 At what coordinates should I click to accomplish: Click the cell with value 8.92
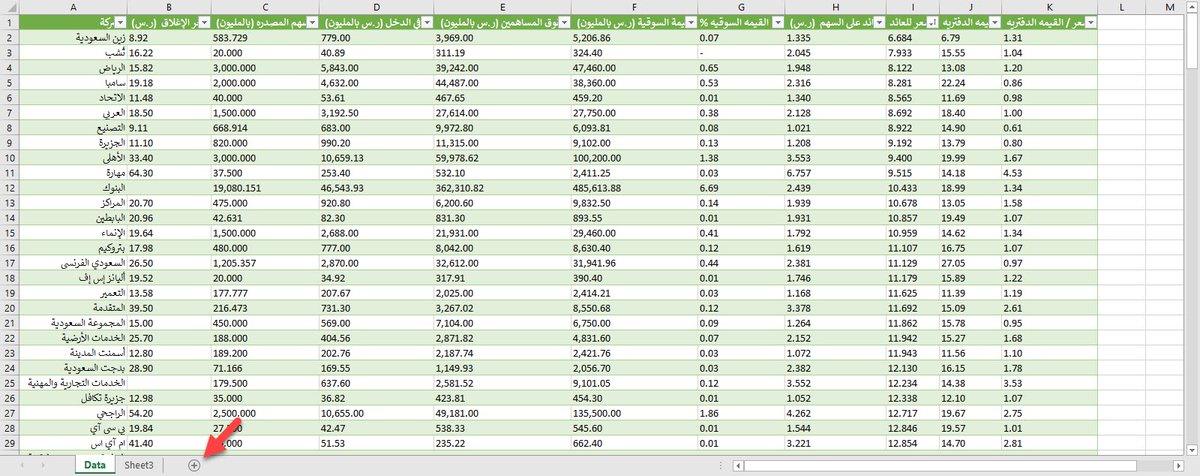click(169, 37)
